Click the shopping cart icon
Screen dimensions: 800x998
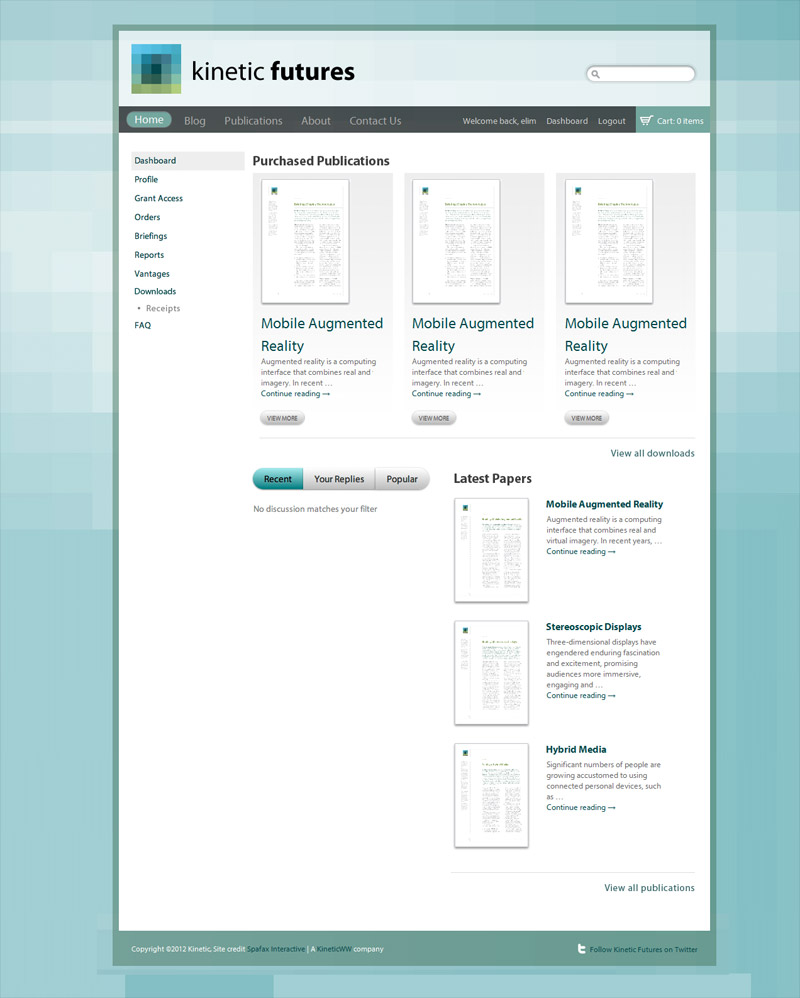(646, 120)
